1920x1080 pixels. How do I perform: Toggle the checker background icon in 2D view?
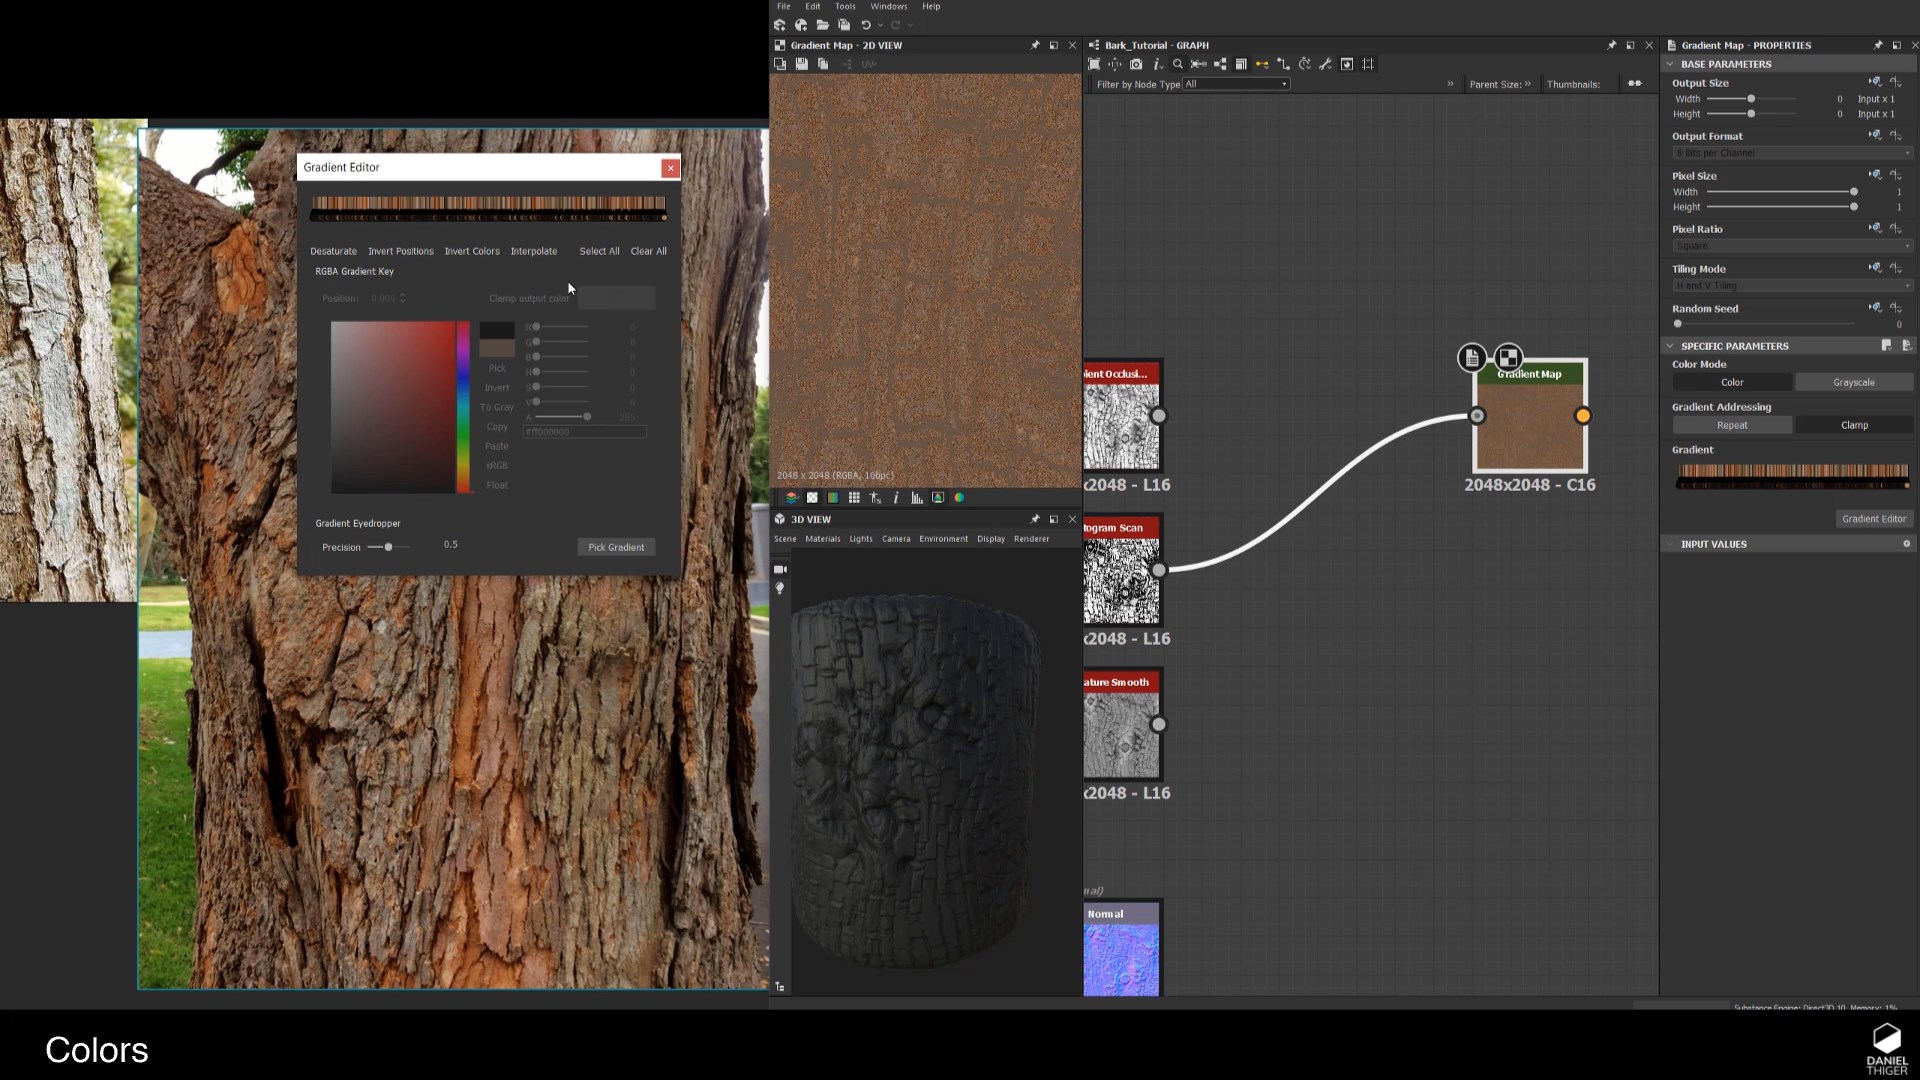(812, 497)
